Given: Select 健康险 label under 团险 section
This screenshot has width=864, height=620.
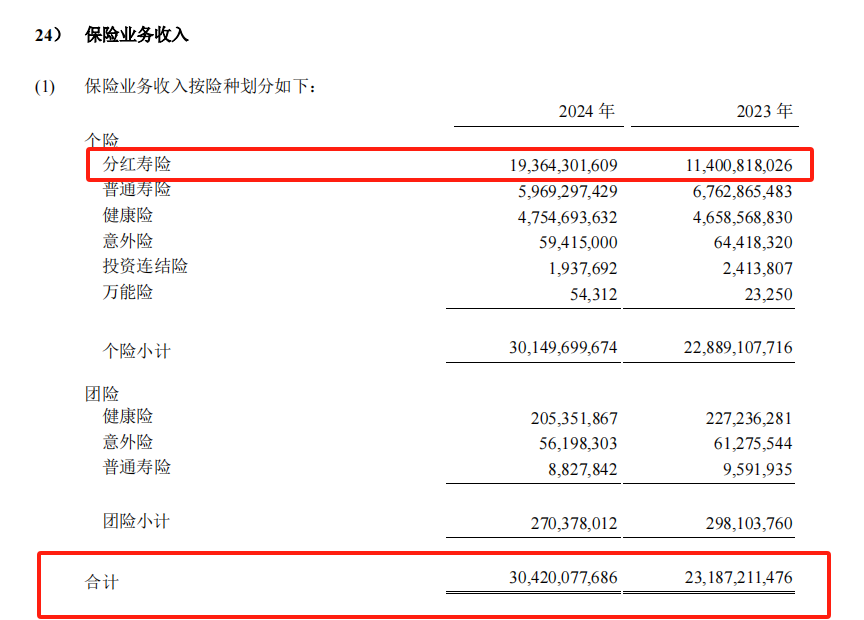Looking at the screenshot, I should pyautogui.click(x=128, y=416).
